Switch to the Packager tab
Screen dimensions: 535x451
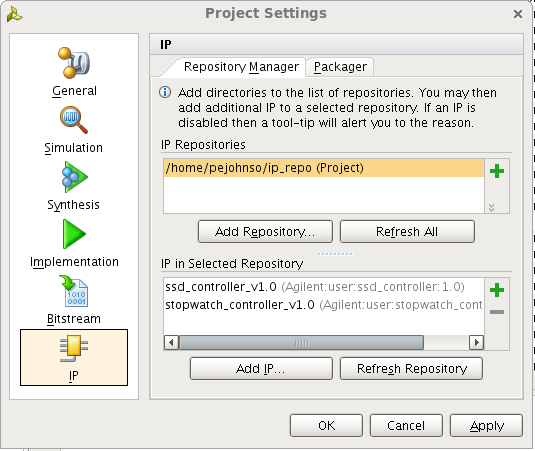[340, 67]
